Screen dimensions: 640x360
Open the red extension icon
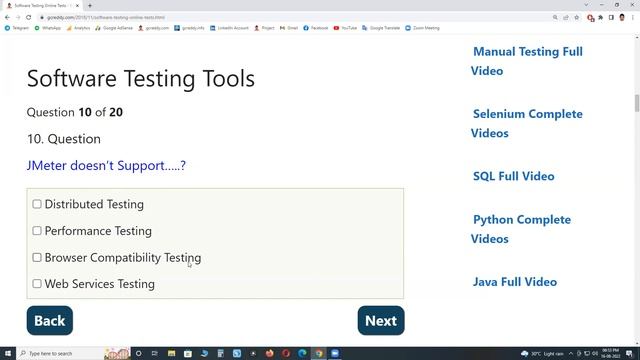[x=590, y=18]
